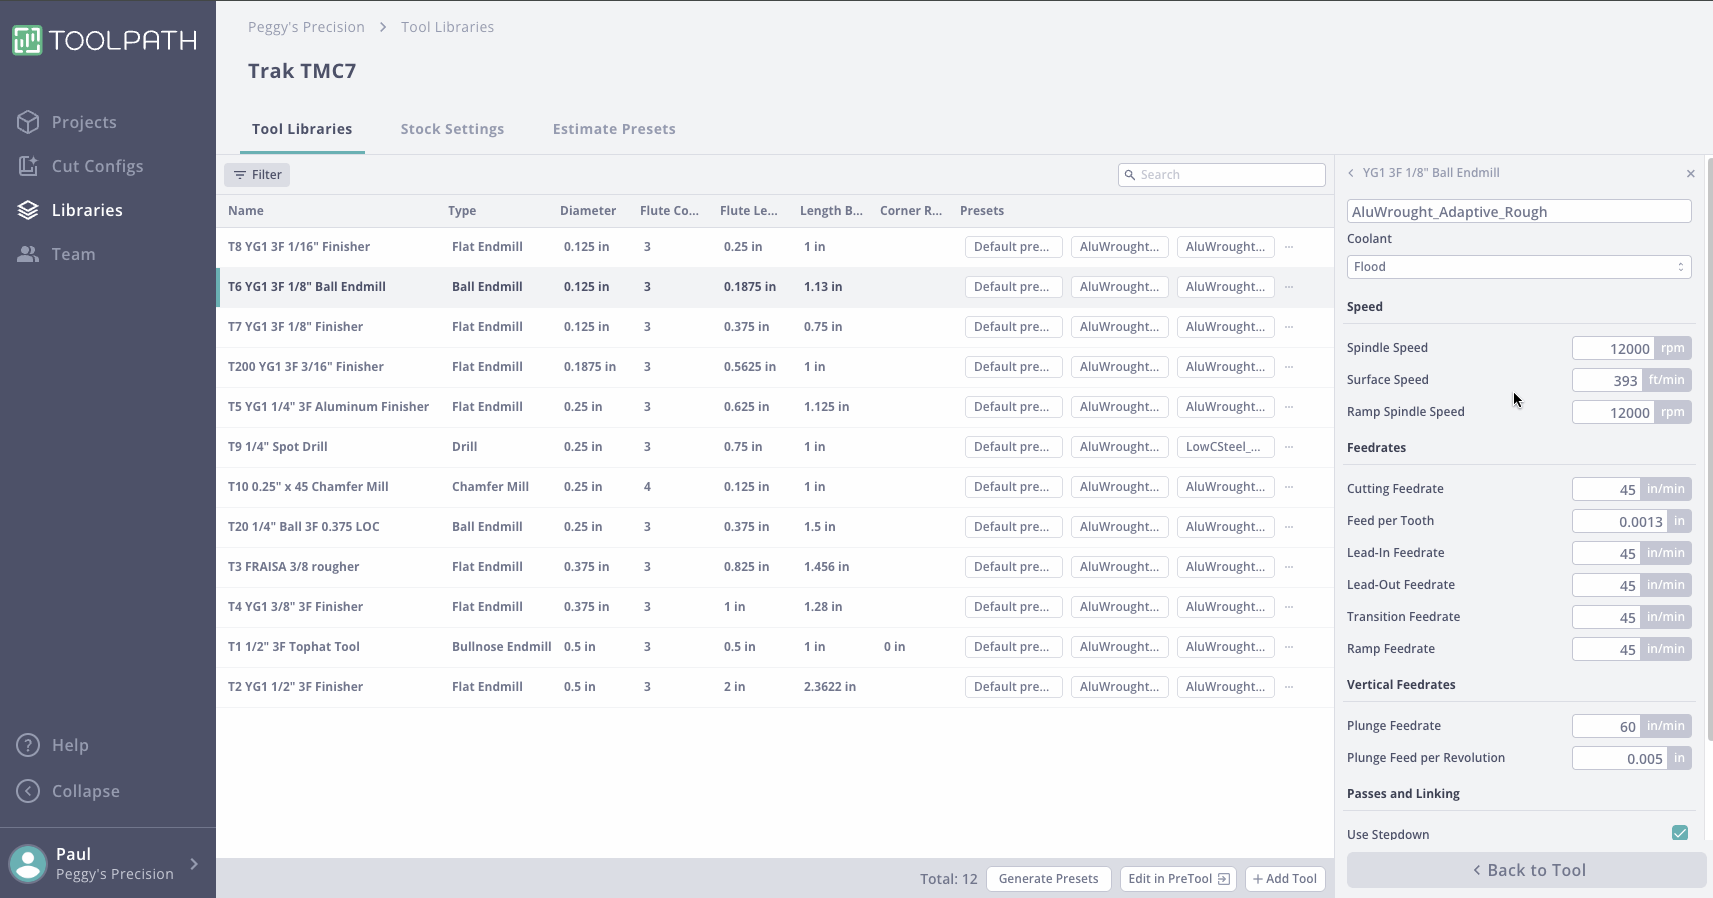Open more options for T20 Ball row

tap(1289, 527)
